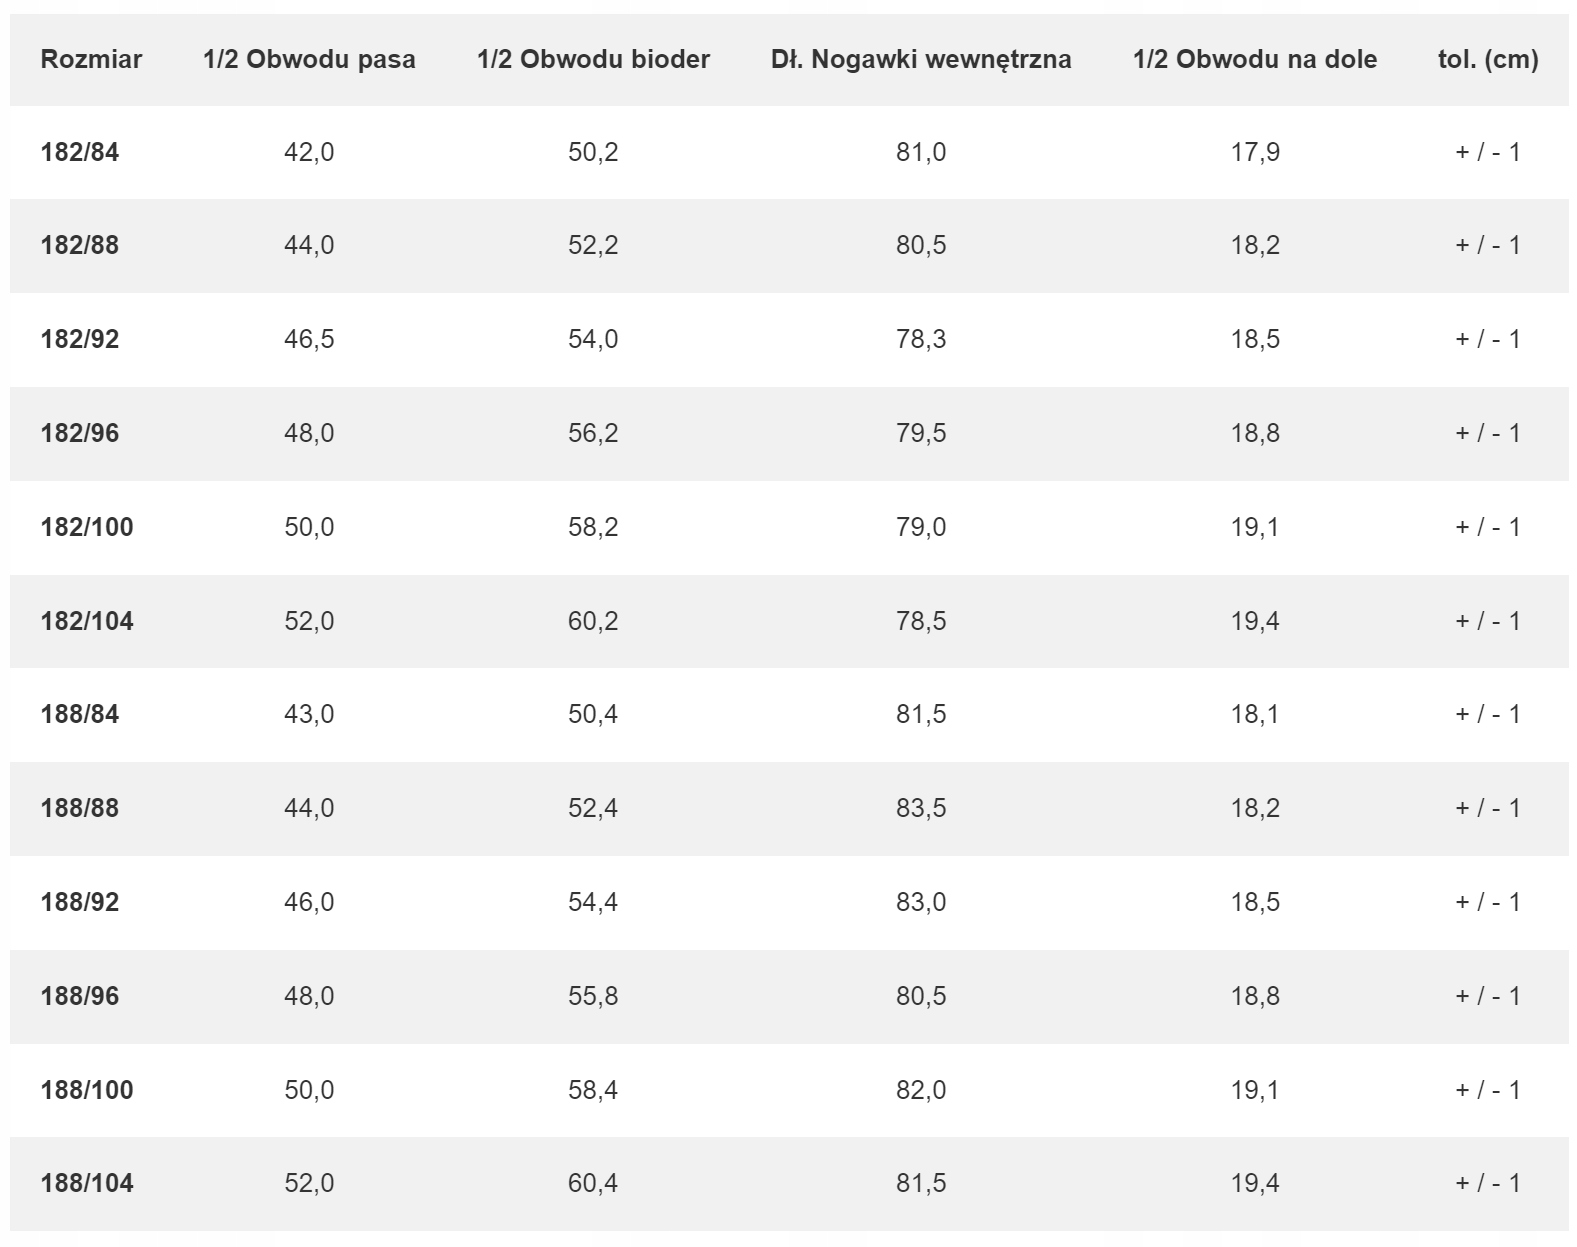Select size 182/92 in the table

80,339
